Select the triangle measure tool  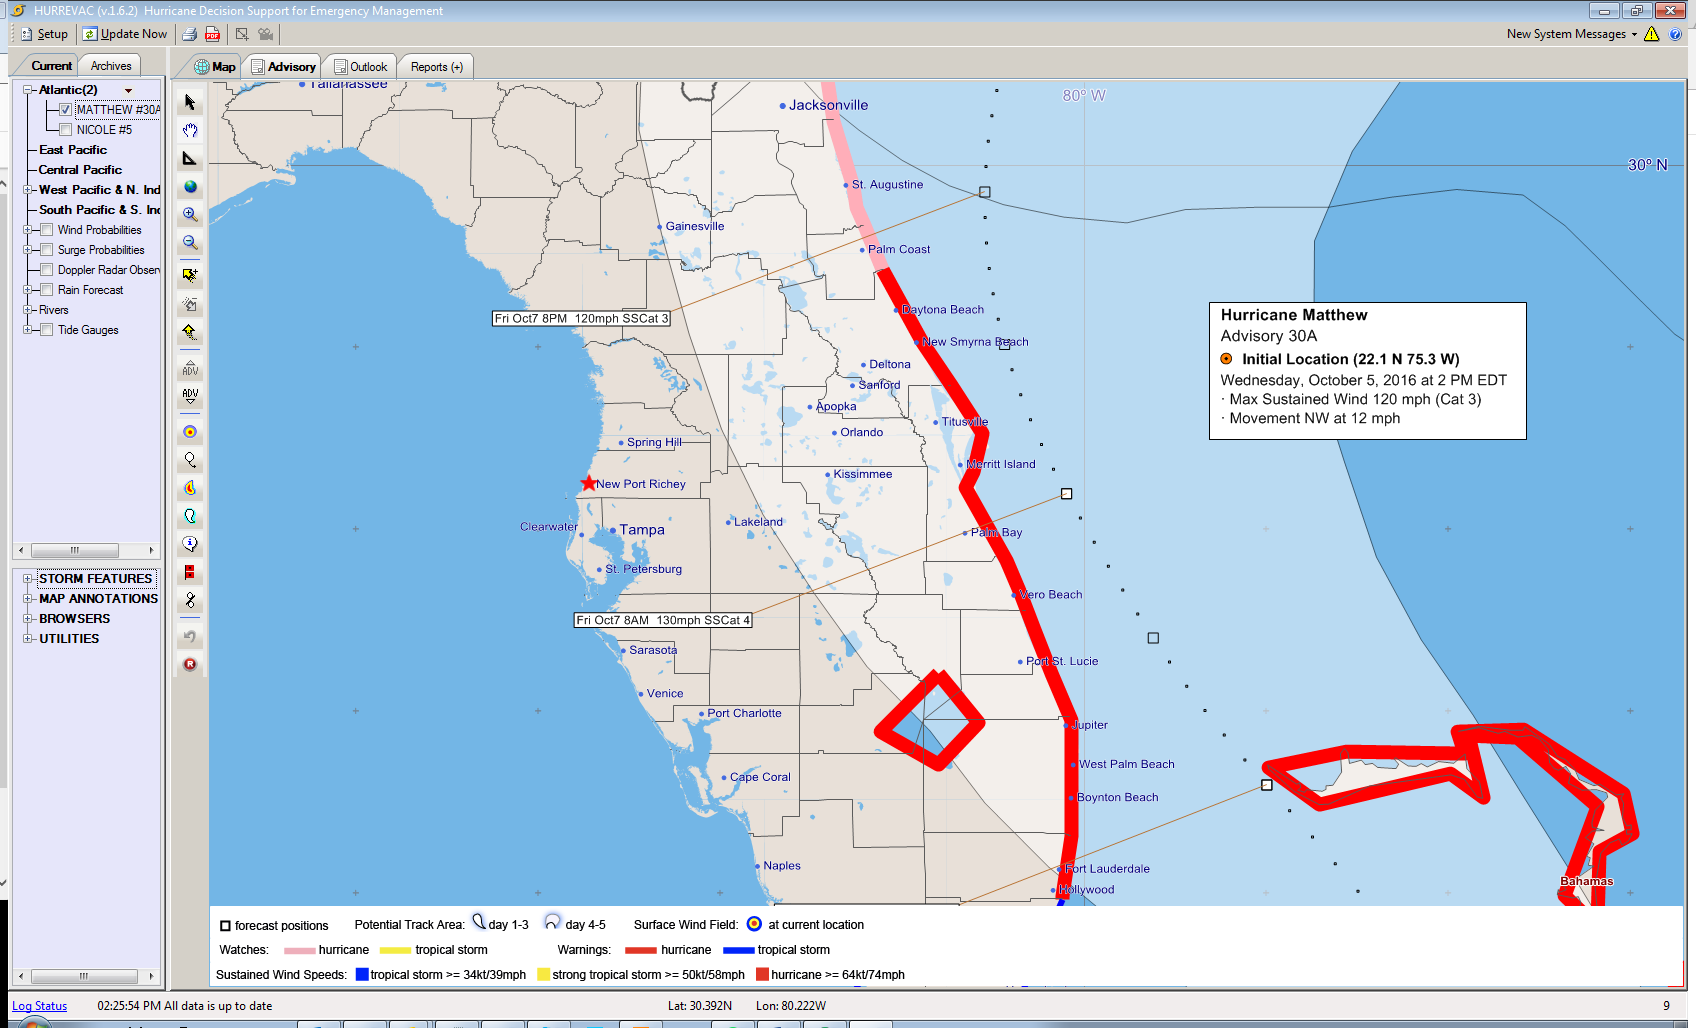click(190, 159)
